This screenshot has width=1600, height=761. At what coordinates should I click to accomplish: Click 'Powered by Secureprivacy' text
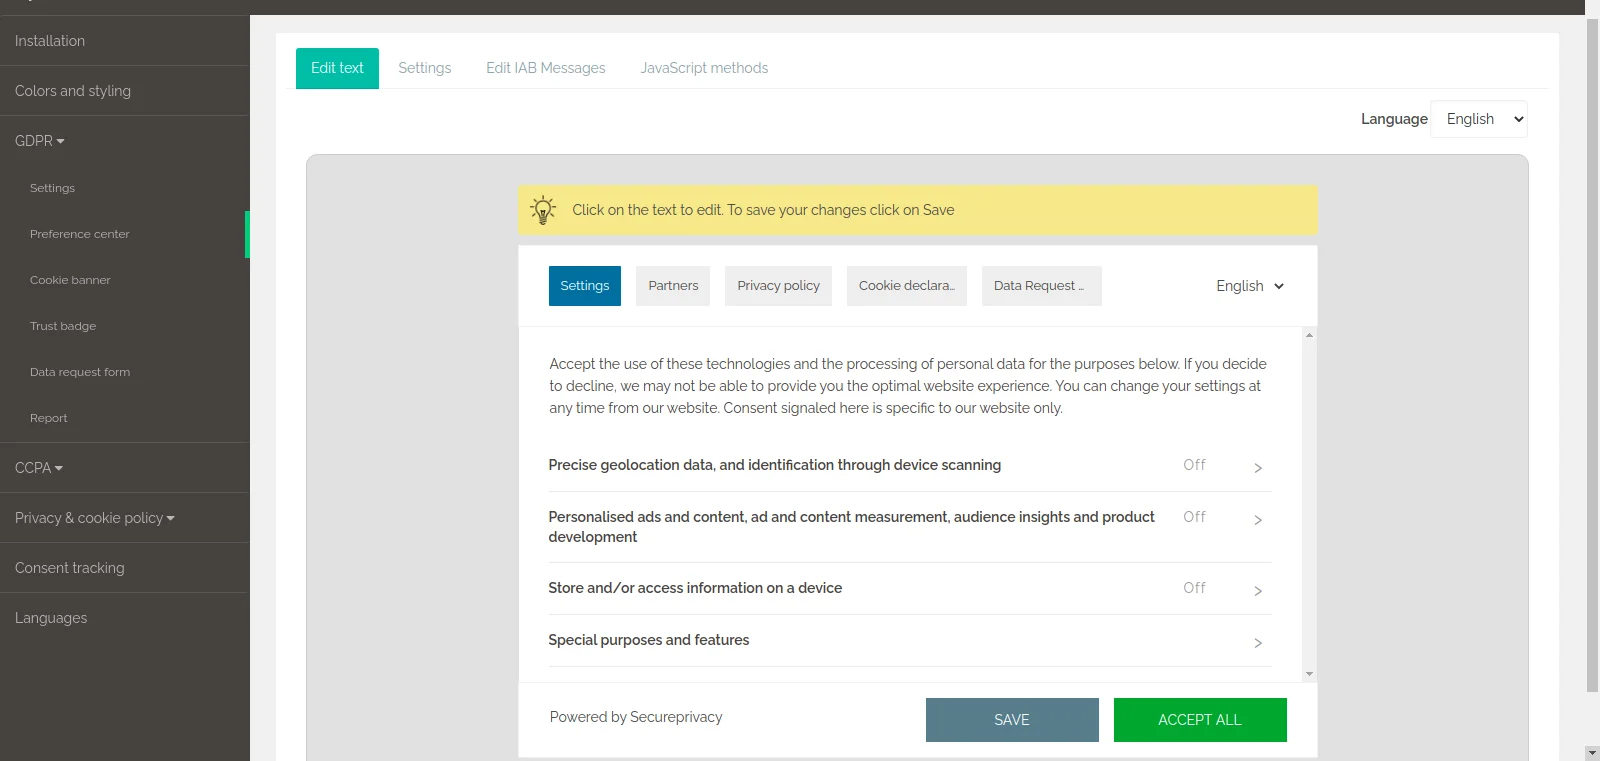coord(636,717)
